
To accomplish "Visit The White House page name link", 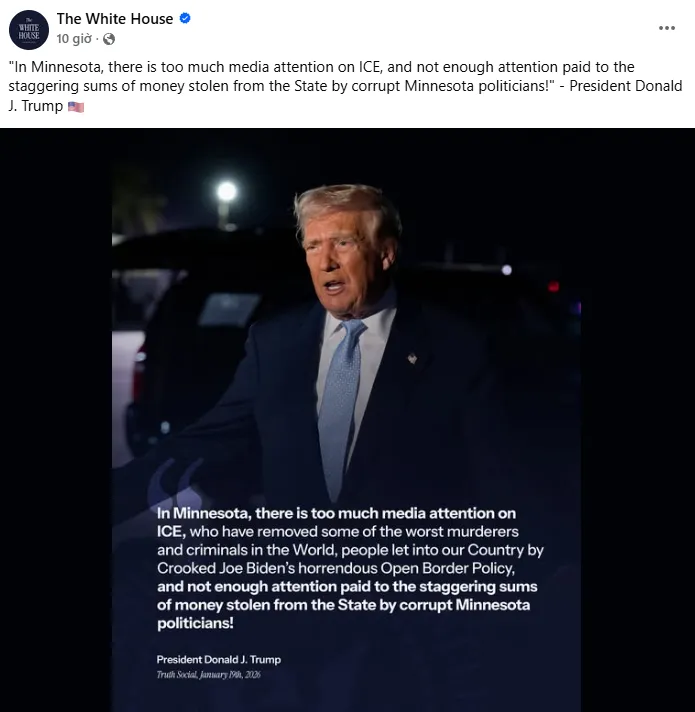I will [x=114, y=19].
